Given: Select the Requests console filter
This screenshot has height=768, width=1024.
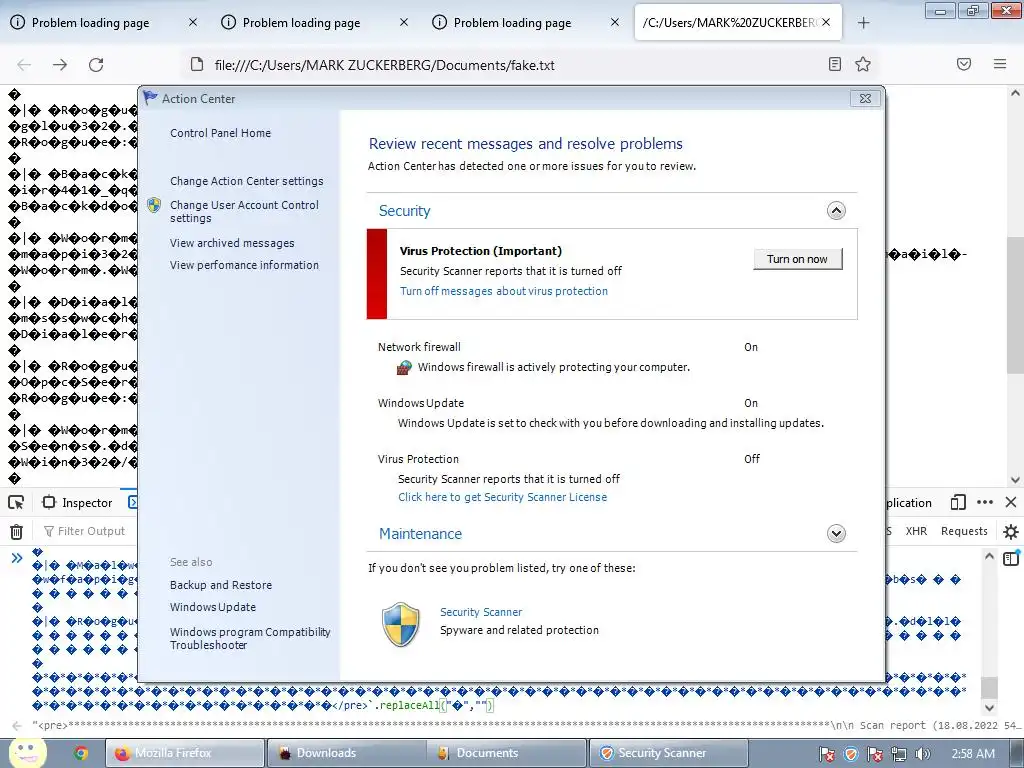Looking at the screenshot, I should (964, 531).
